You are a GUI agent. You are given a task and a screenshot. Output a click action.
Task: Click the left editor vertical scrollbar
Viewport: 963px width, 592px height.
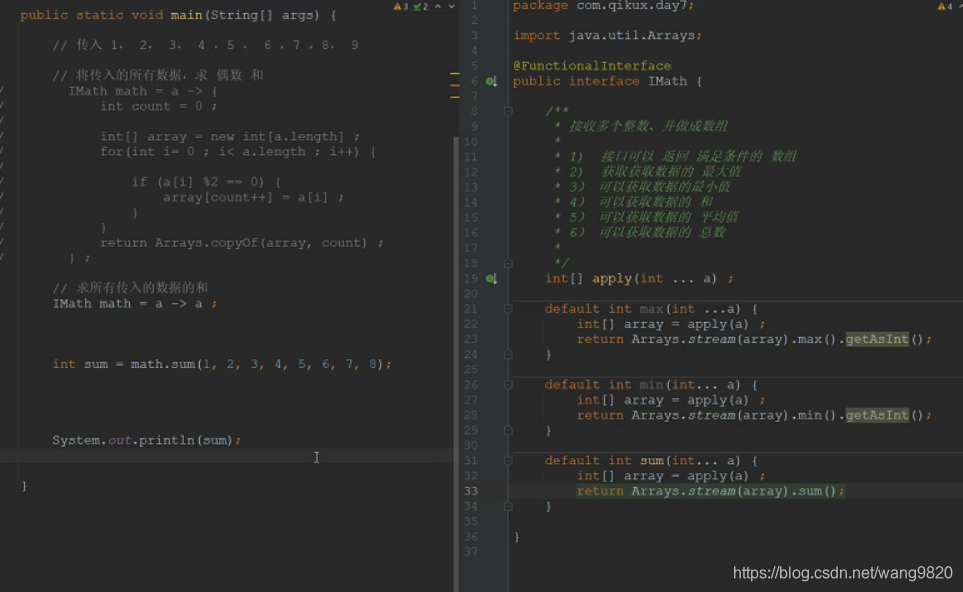(x=456, y=362)
